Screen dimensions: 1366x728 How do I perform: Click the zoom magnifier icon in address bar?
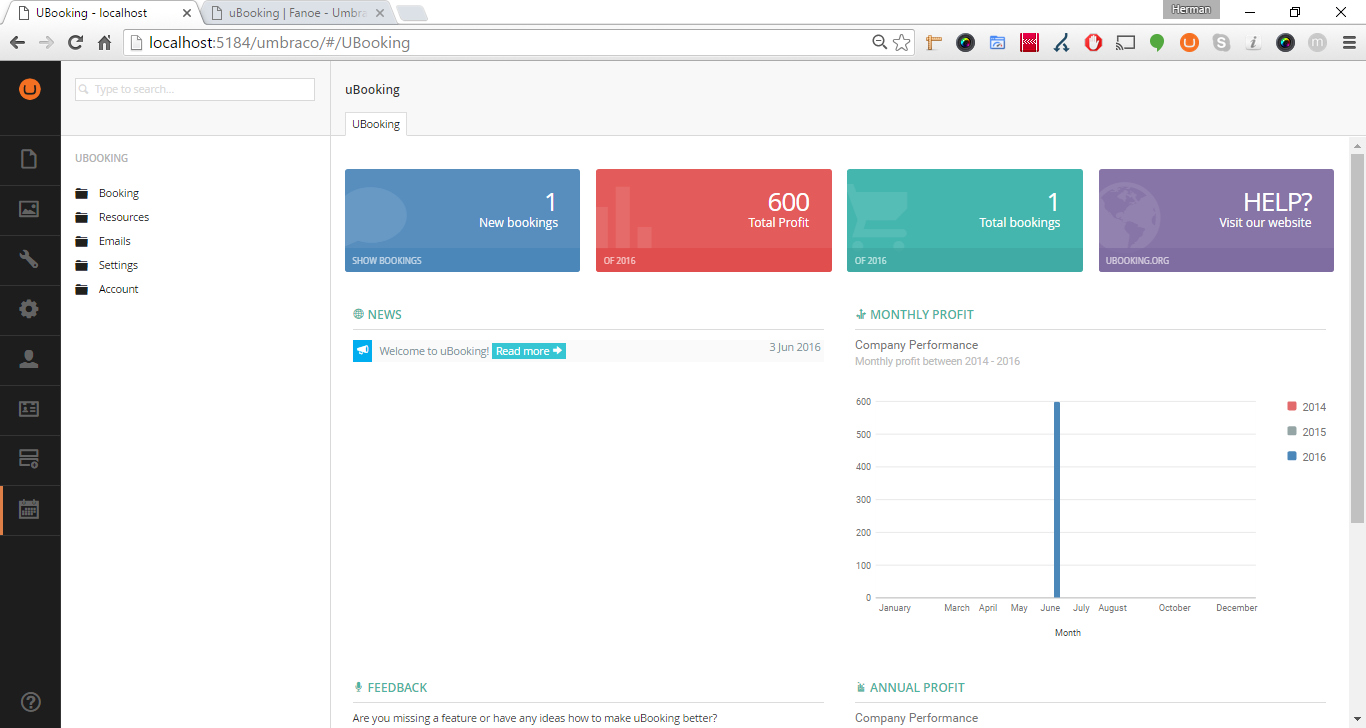coord(880,43)
